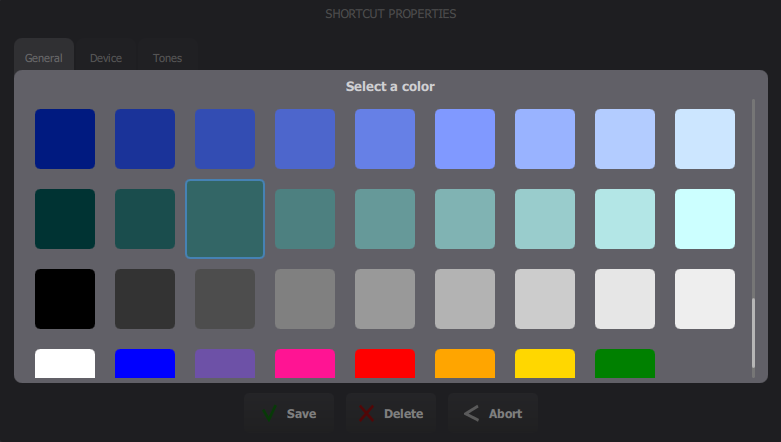The height and width of the screenshot is (442, 781).
Task: Pick the red swatch
Action: (x=385, y=364)
